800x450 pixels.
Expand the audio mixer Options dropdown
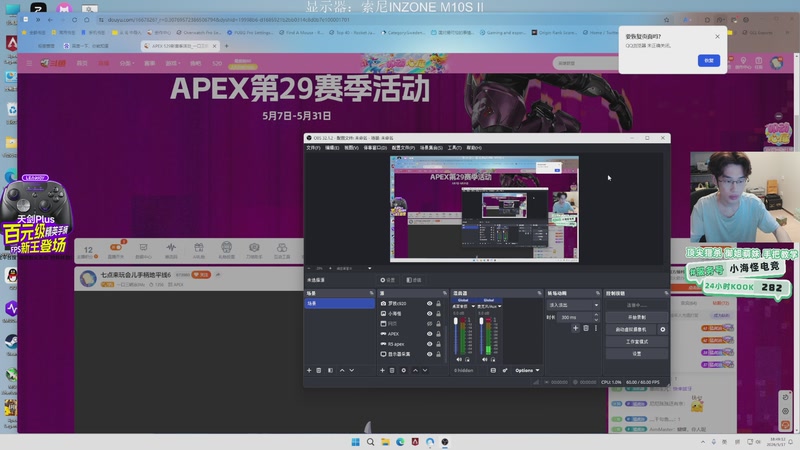click(527, 370)
